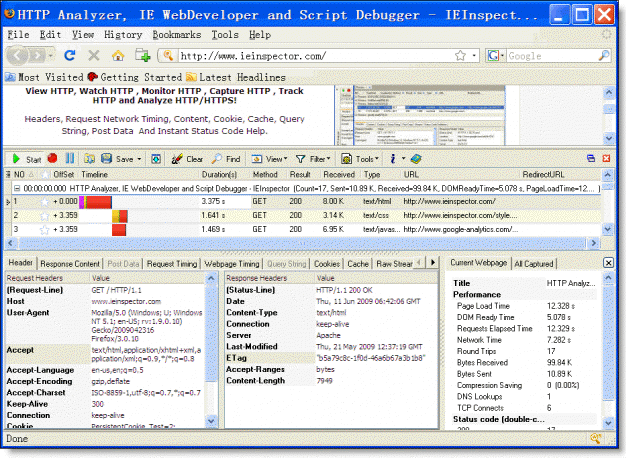Go to the Firefox Home page icon
Viewport: 626px width, 458px height.
point(119,56)
